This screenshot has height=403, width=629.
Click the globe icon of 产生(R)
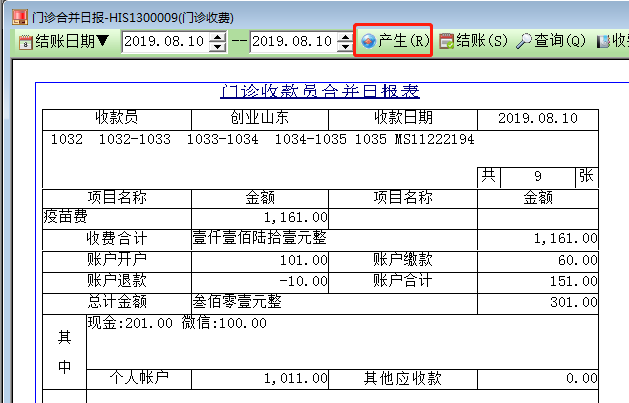(x=368, y=41)
